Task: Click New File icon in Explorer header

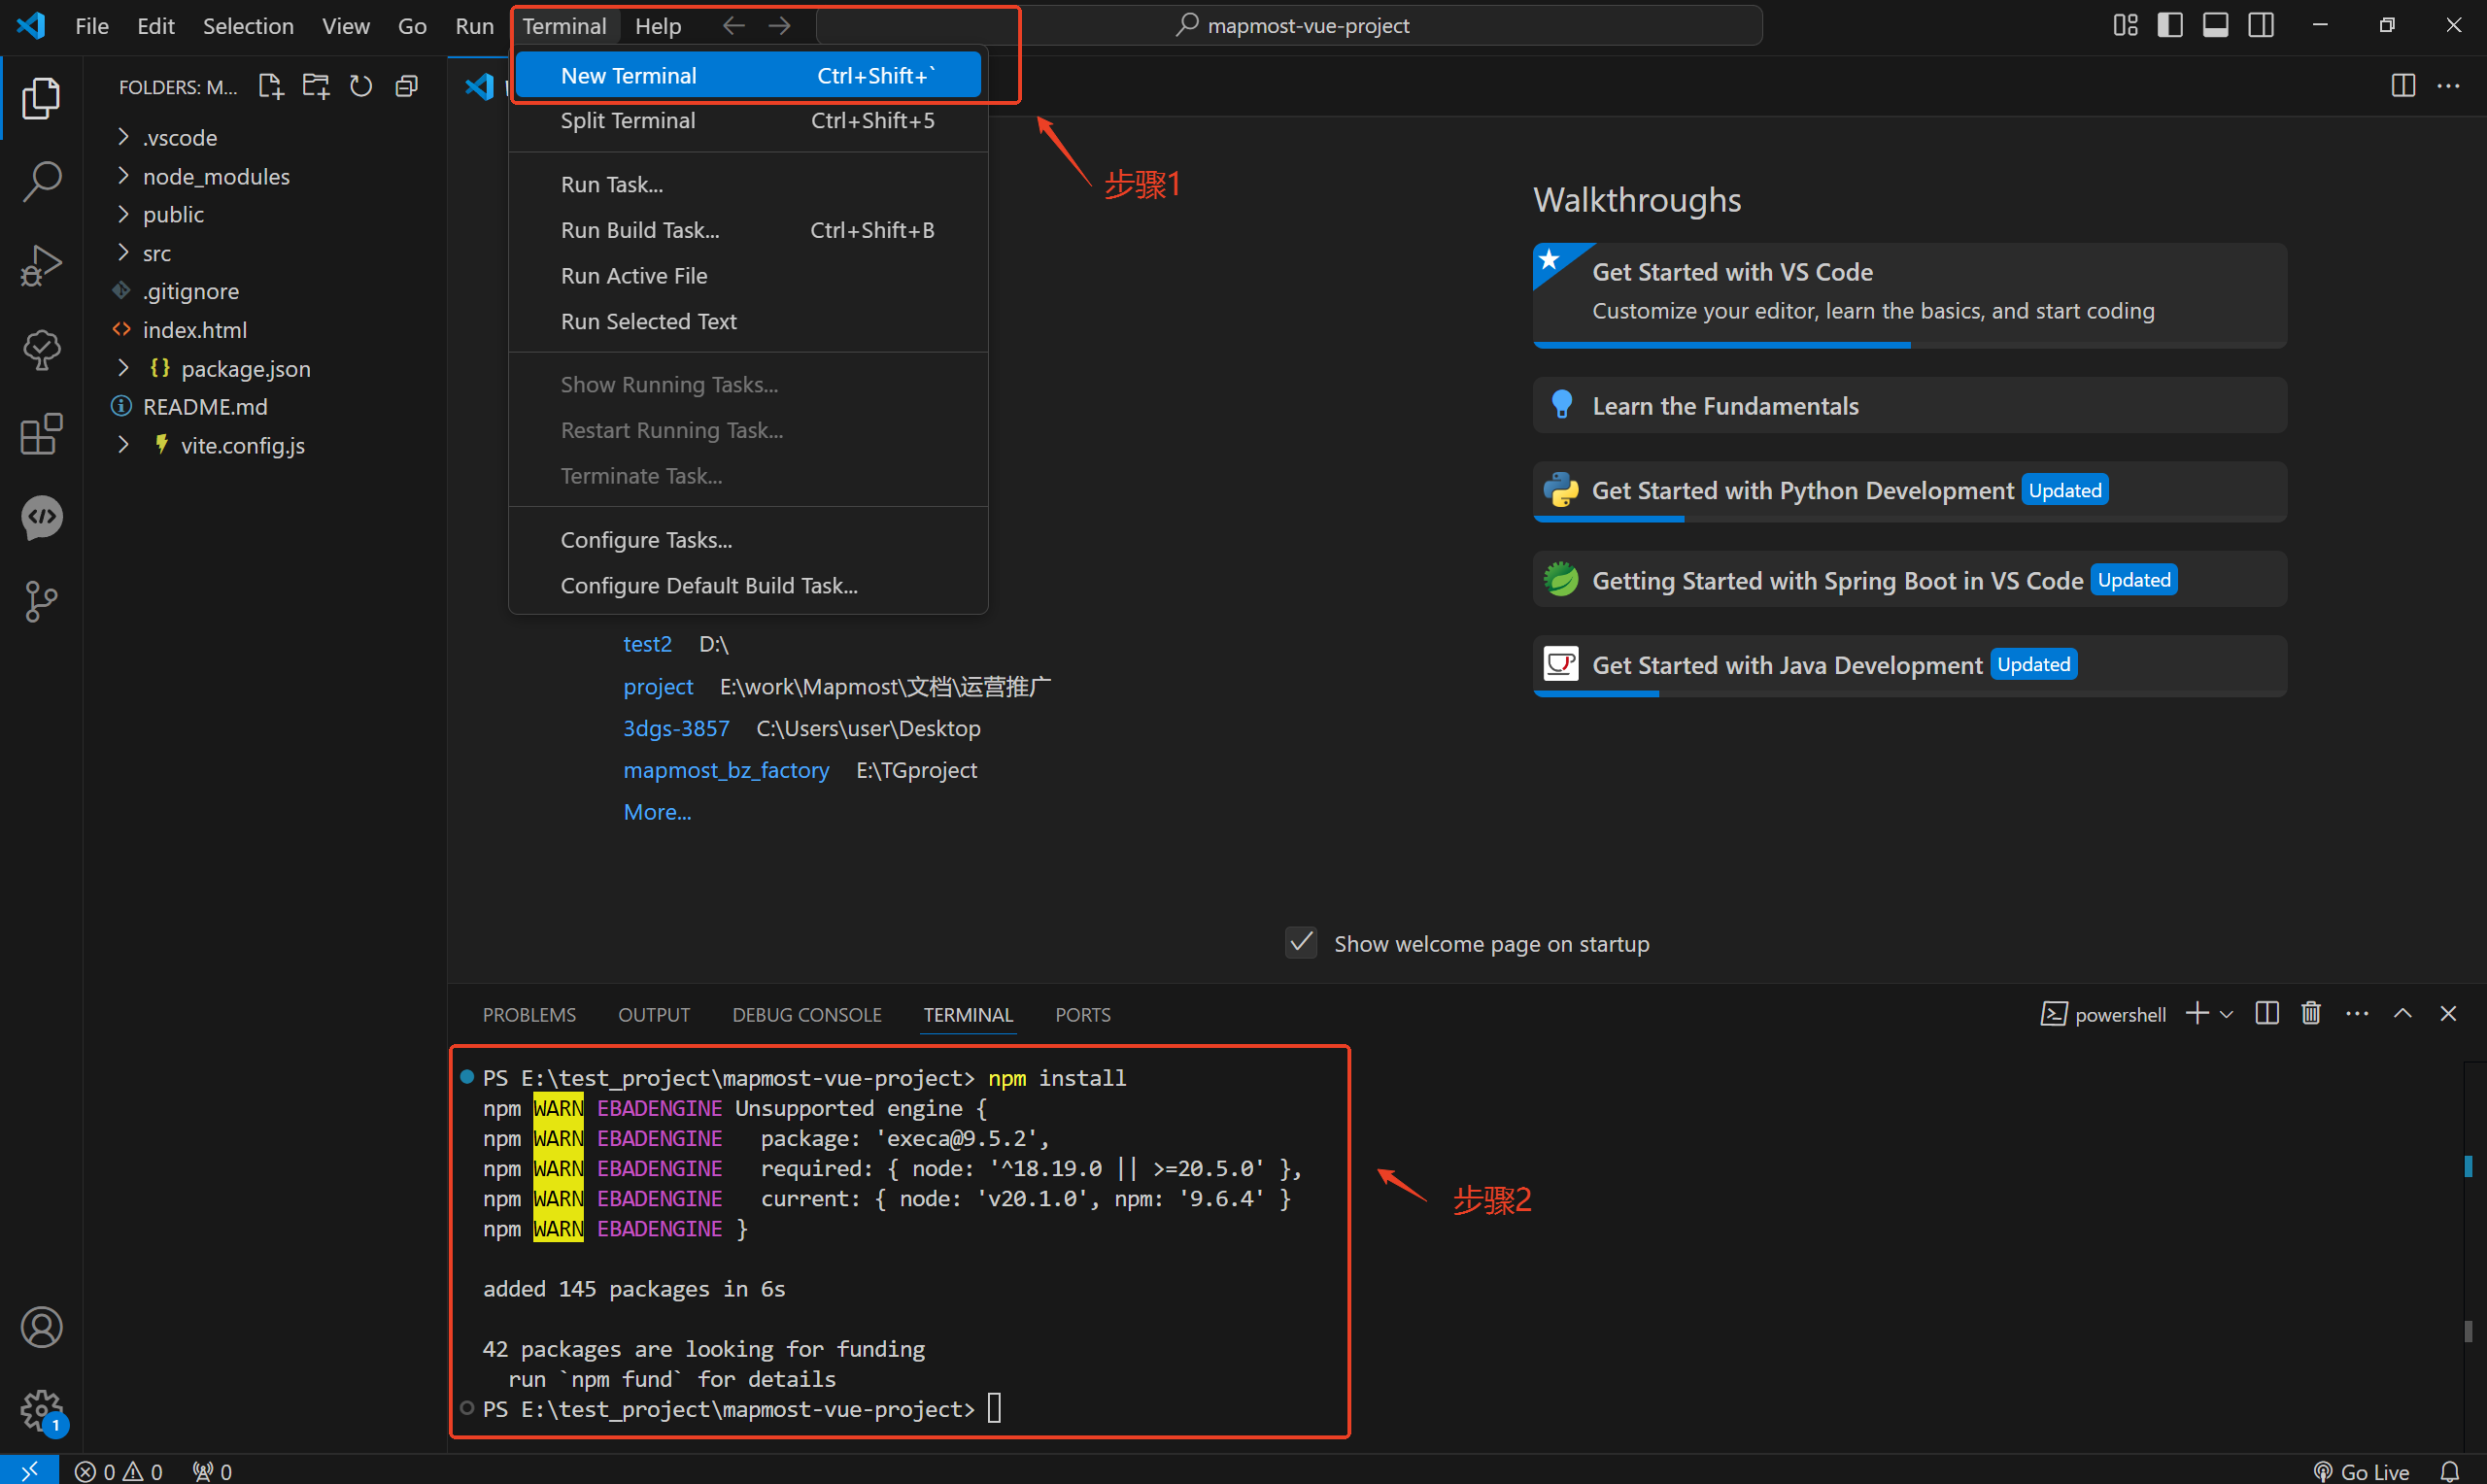Action: point(270,86)
